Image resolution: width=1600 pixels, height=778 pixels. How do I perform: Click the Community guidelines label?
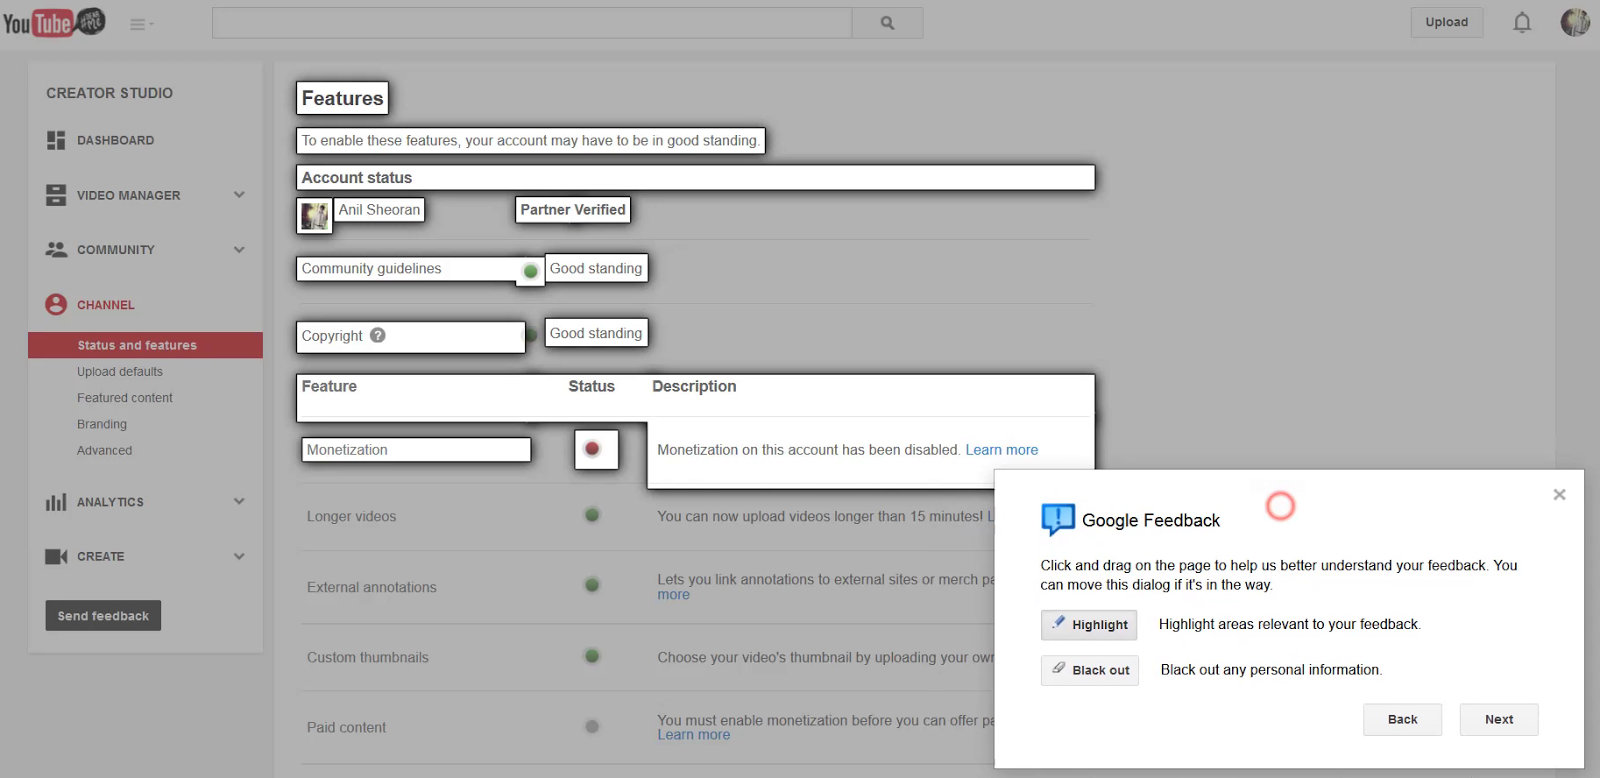pyautogui.click(x=372, y=269)
